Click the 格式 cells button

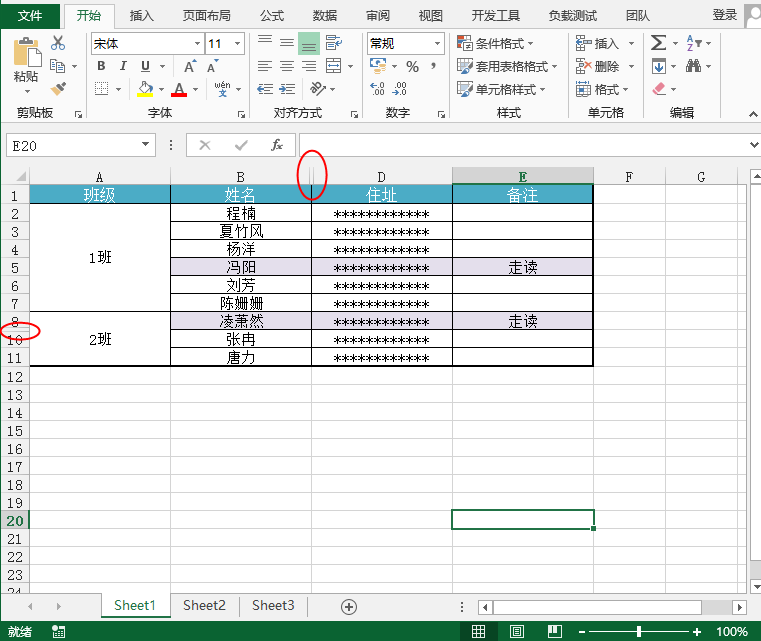602,89
